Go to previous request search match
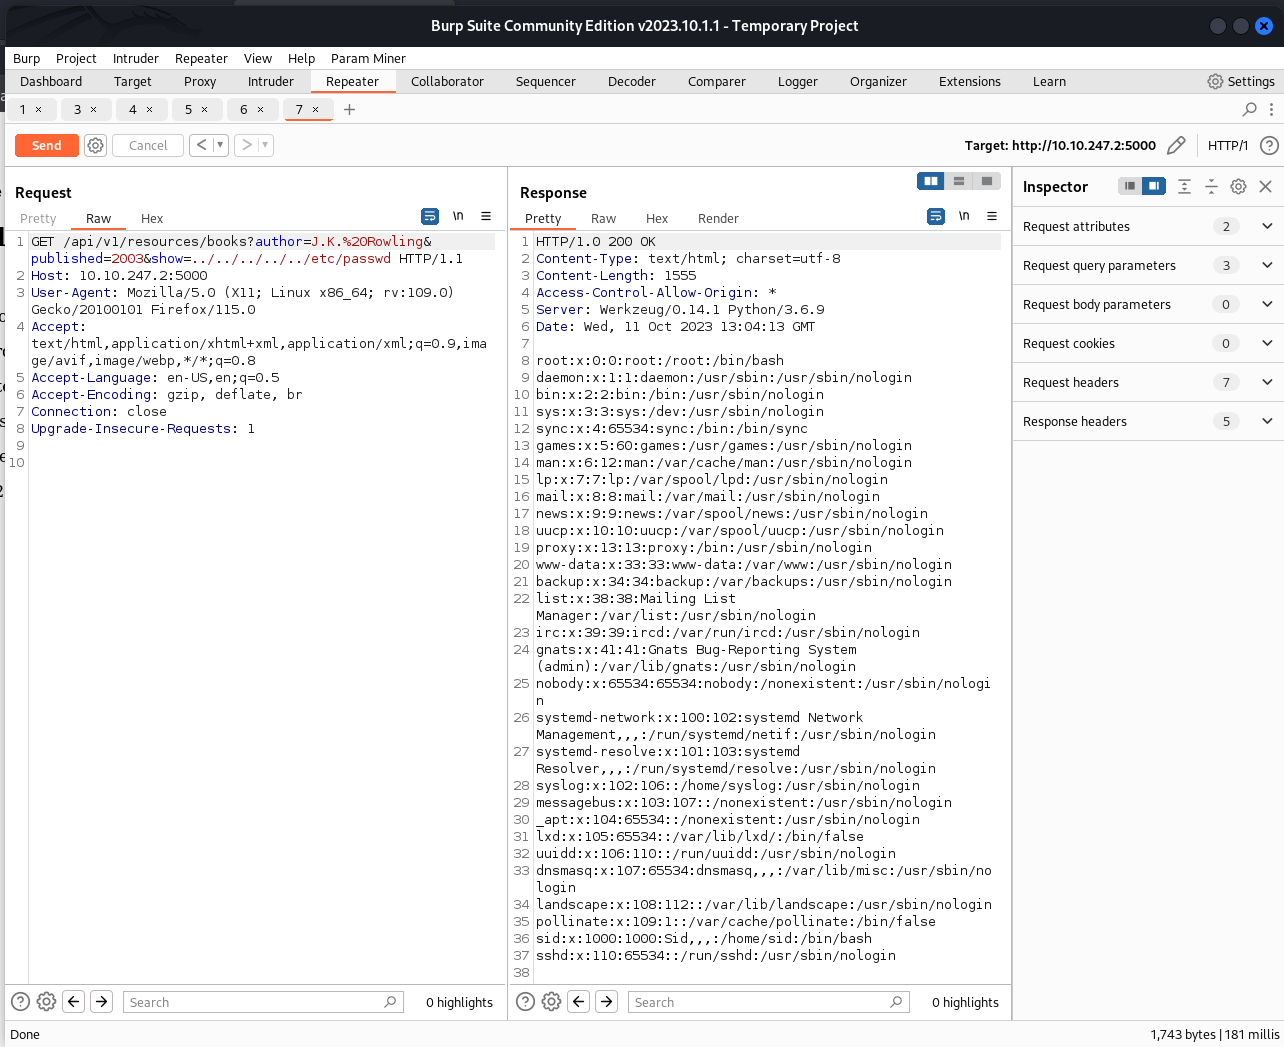Image resolution: width=1284 pixels, height=1047 pixels. click(74, 1001)
